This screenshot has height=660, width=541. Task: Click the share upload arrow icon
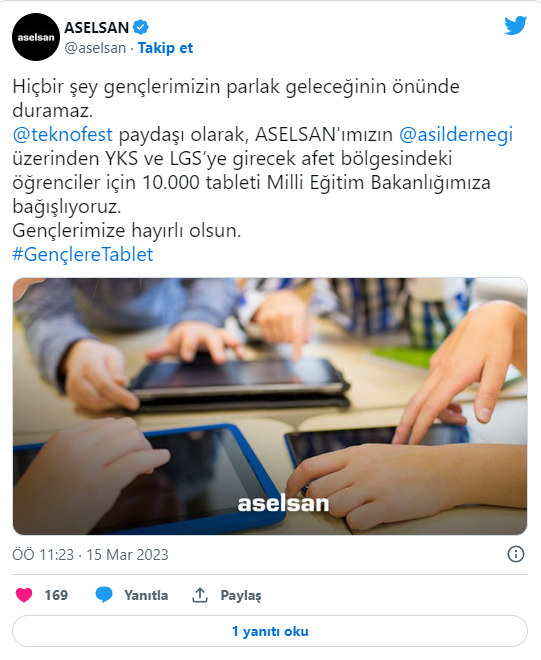(200, 595)
